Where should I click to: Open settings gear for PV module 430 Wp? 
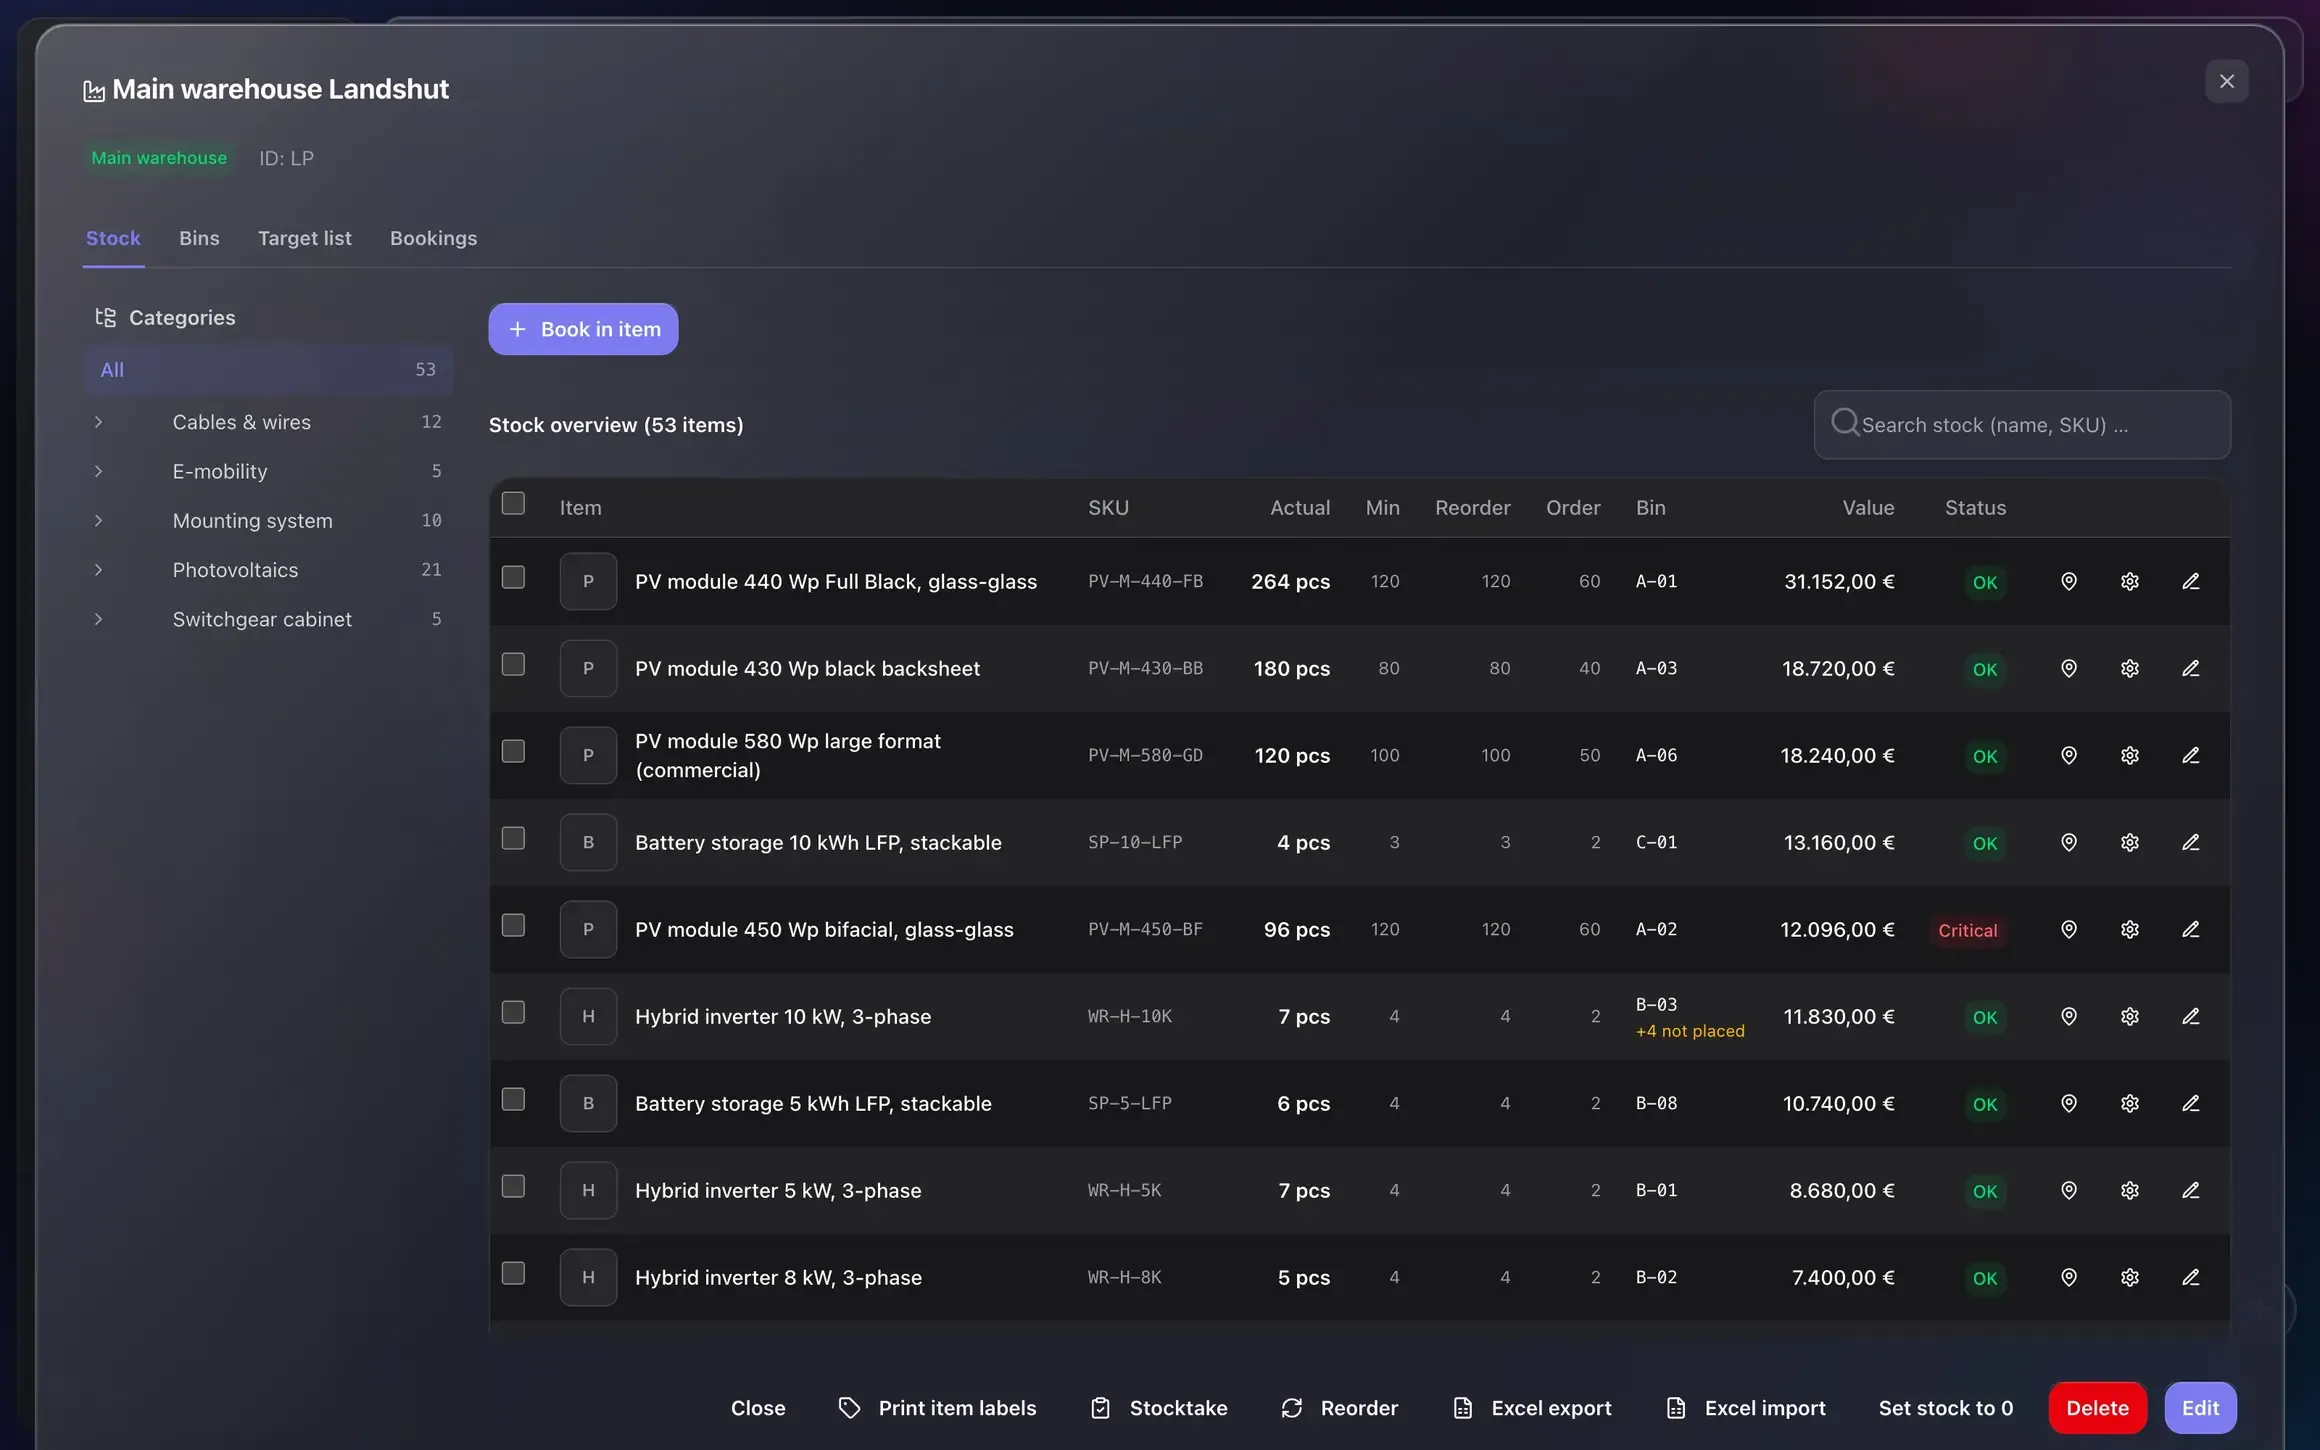click(x=2130, y=668)
